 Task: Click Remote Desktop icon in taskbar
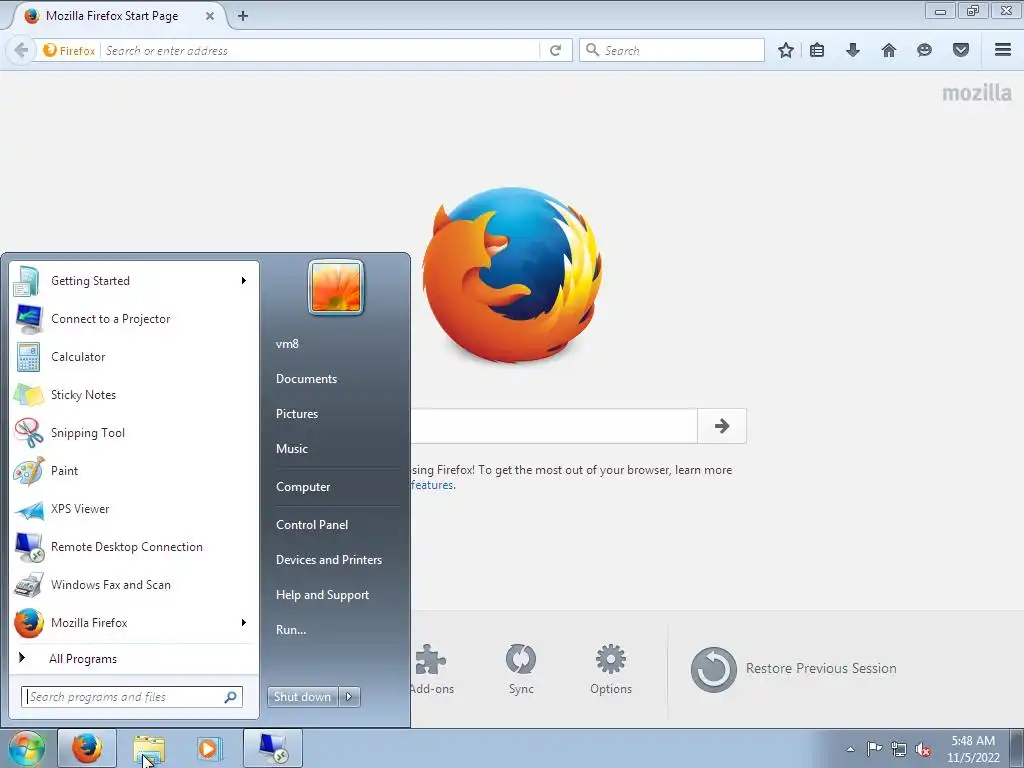click(x=272, y=748)
